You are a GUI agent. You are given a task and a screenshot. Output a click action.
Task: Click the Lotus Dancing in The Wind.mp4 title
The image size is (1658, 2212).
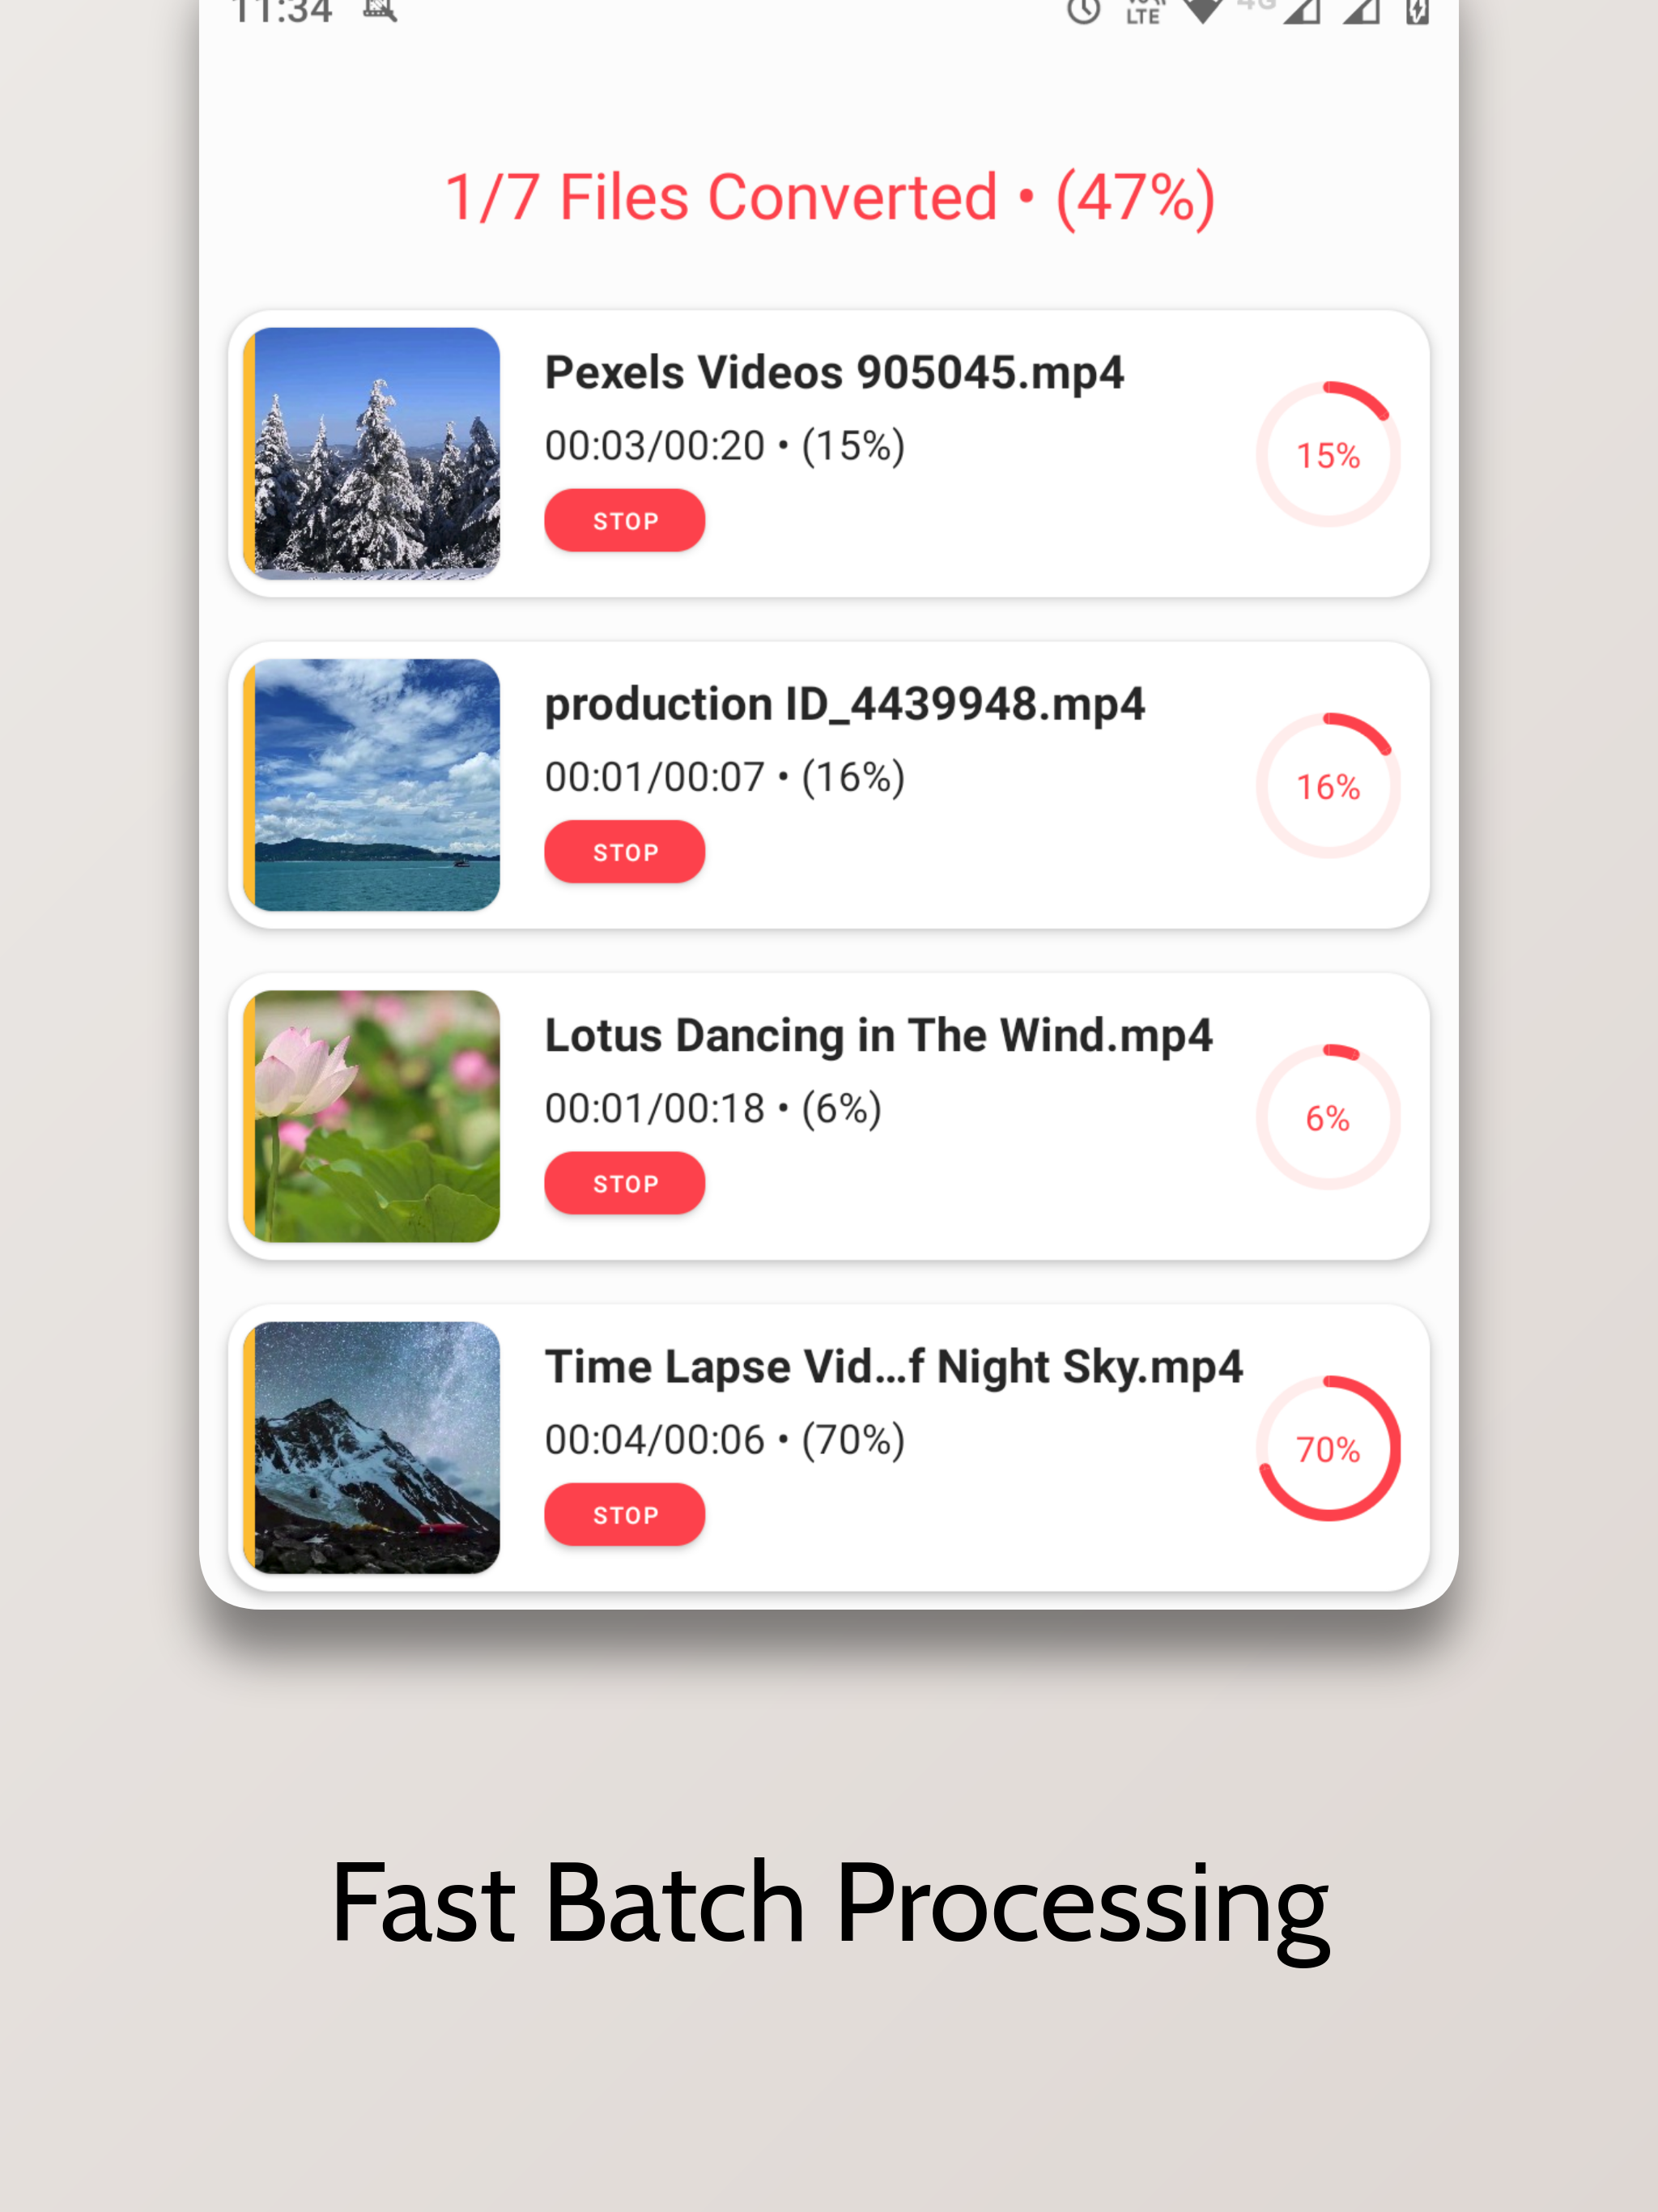tap(878, 1035)
